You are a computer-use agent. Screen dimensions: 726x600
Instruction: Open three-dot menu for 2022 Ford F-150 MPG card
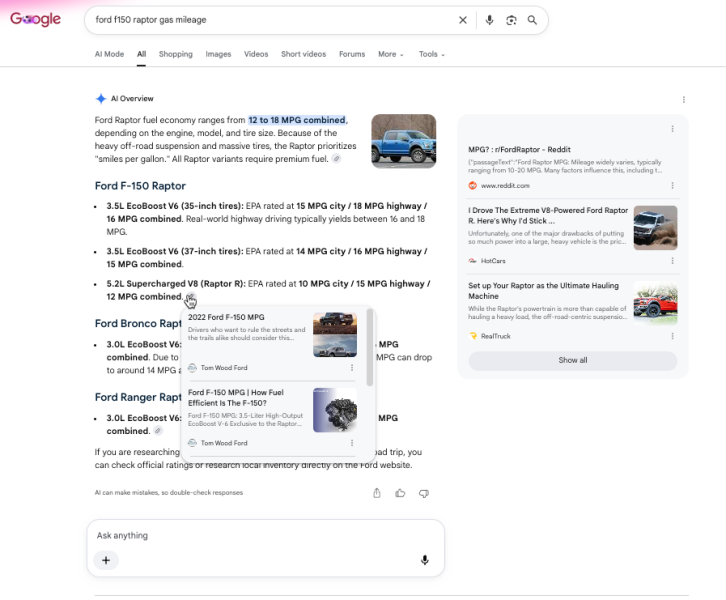[x=352, y=368]
